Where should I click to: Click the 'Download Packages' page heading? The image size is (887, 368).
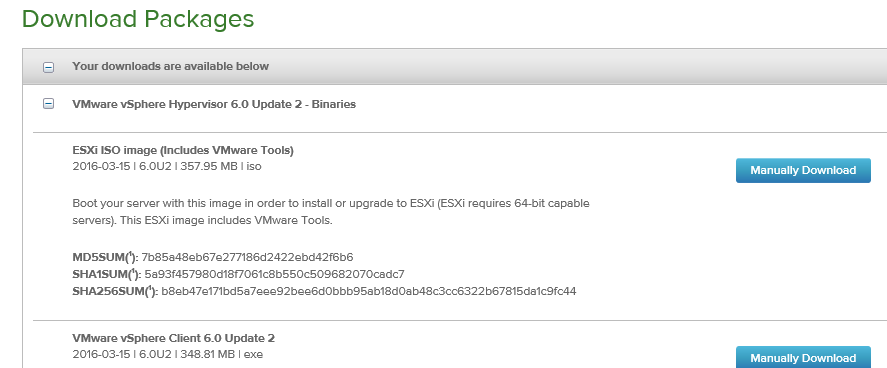coord(138,20)
